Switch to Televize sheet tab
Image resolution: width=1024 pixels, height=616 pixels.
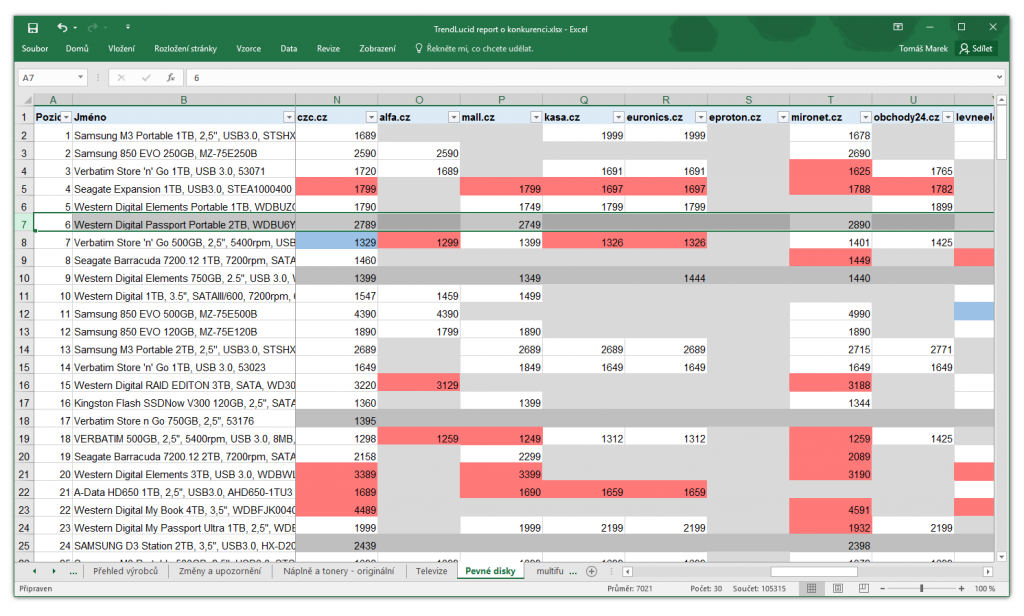(432, 571)
